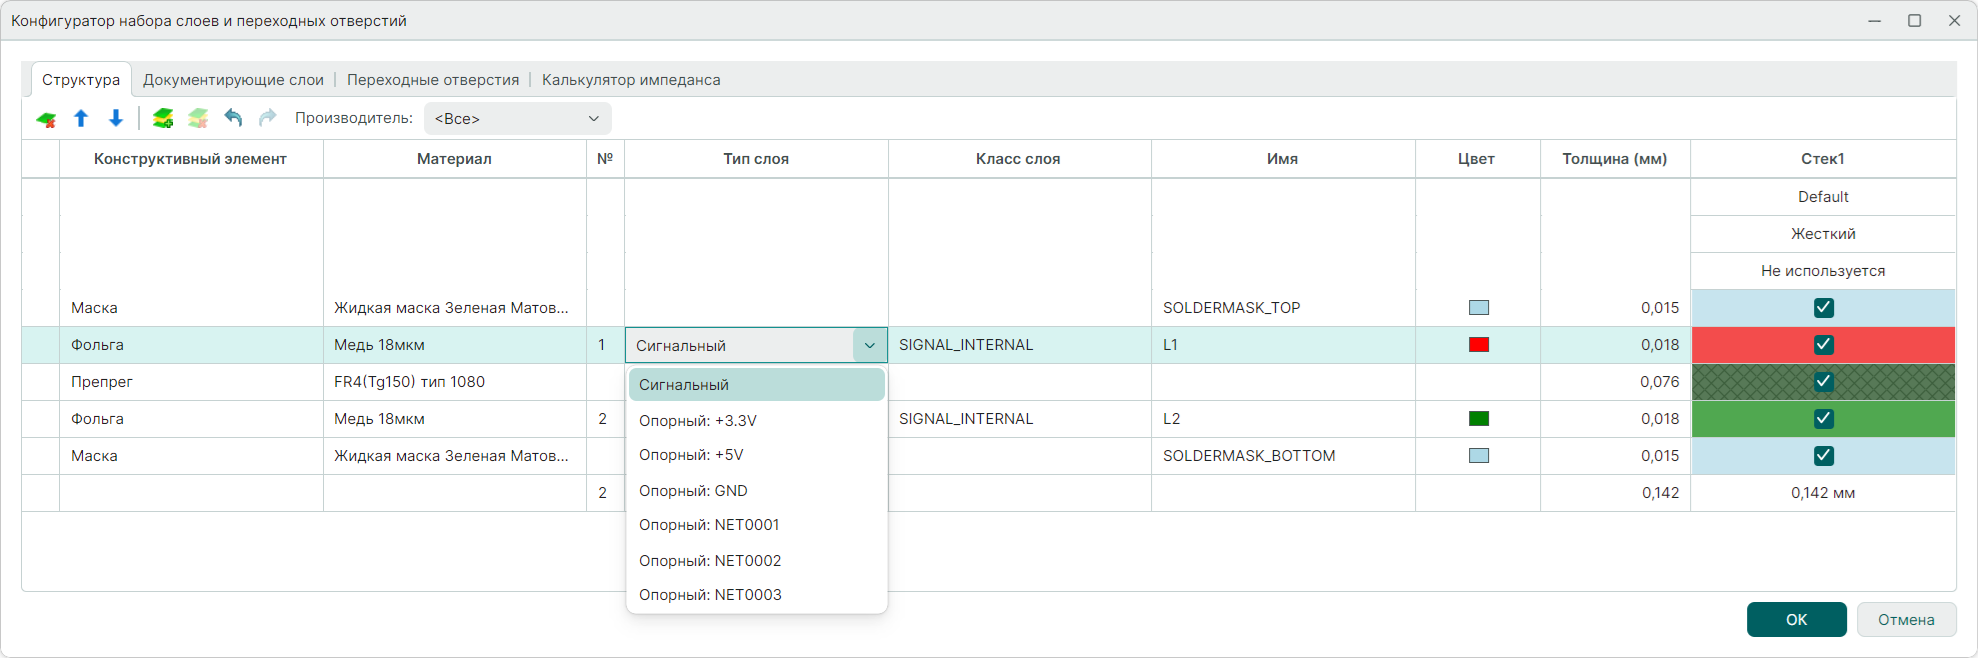Screen dimensions: 1978x658
Task: Maximize the configurator window
Action: pos(1914,21)
